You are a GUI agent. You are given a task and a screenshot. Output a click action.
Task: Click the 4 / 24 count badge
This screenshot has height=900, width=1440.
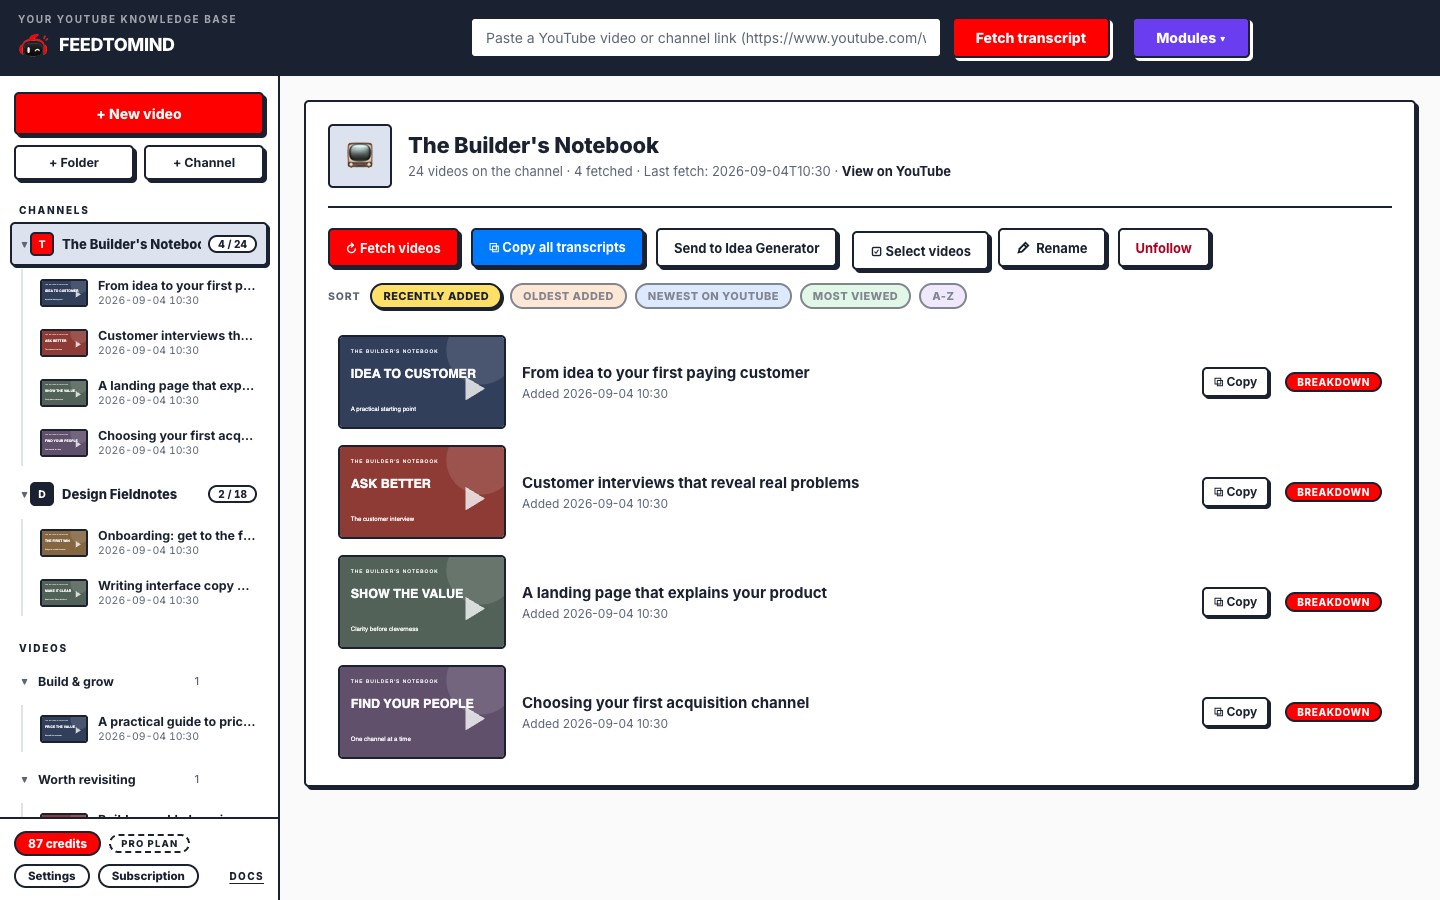pyautogui.click(x=232, y=244)
